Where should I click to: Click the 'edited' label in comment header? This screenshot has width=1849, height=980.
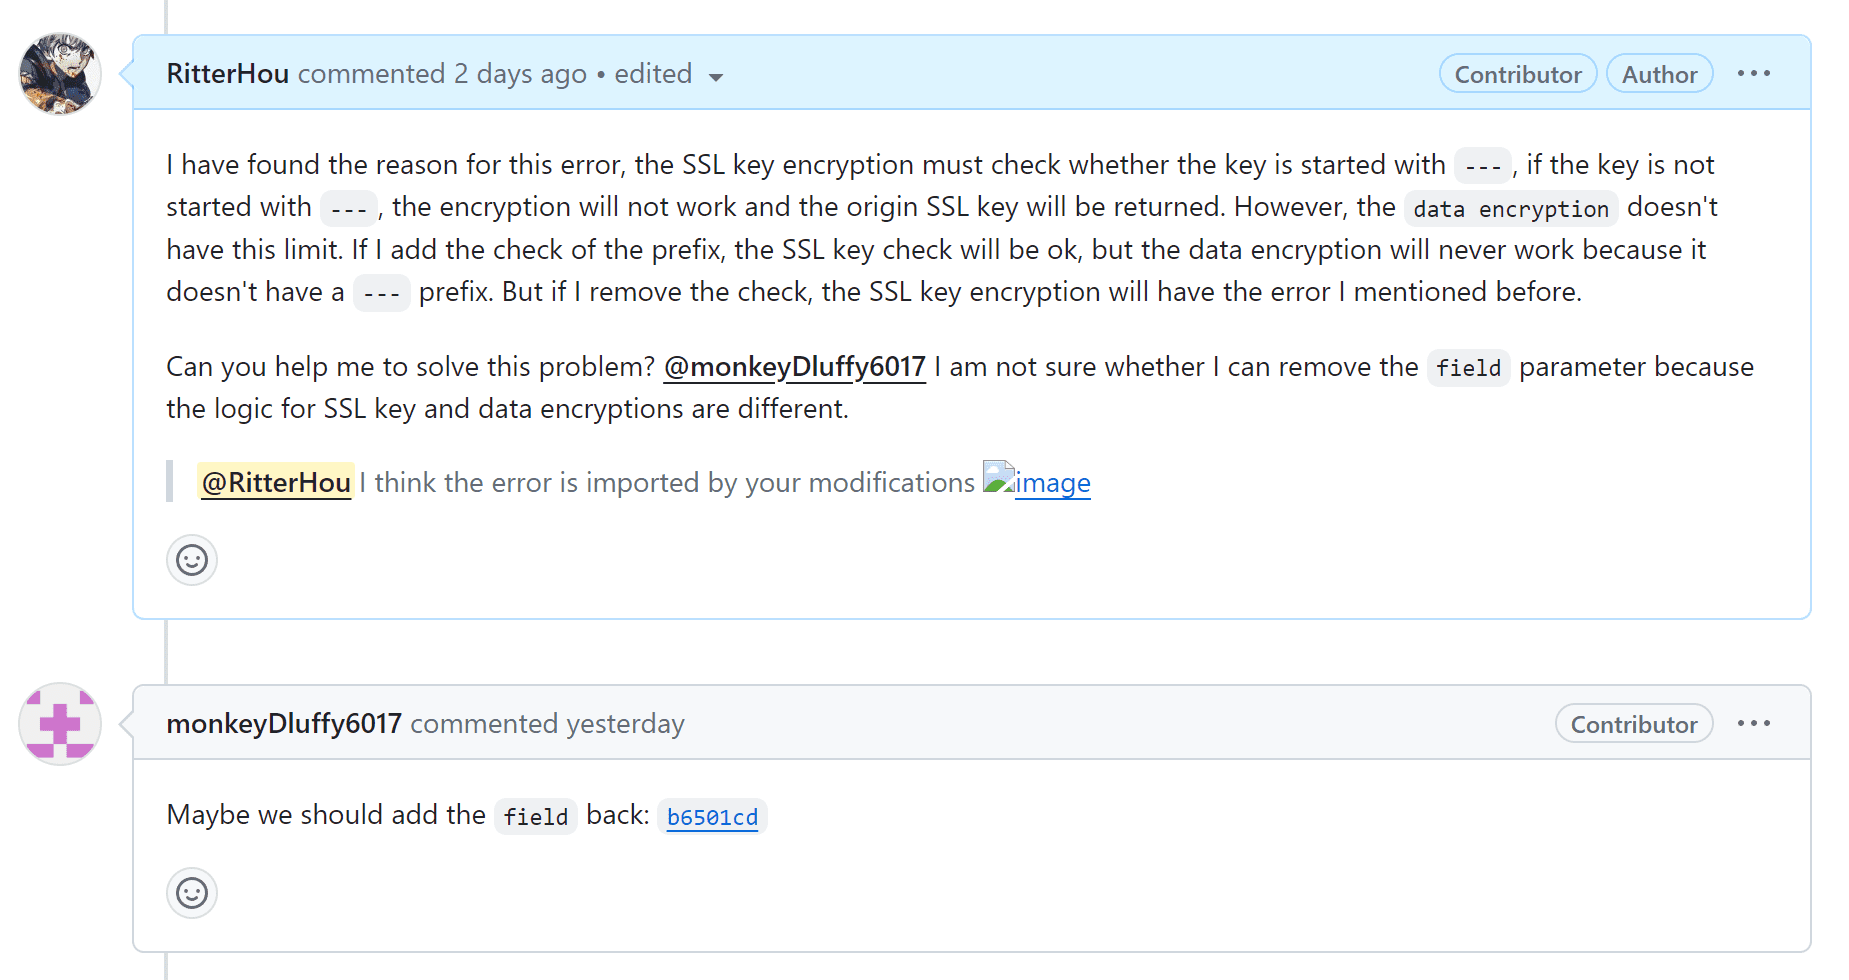click(653, 74)
